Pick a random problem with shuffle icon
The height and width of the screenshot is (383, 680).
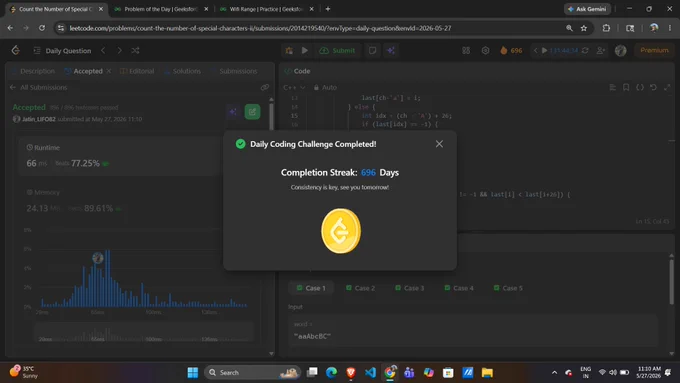[135, 51]
